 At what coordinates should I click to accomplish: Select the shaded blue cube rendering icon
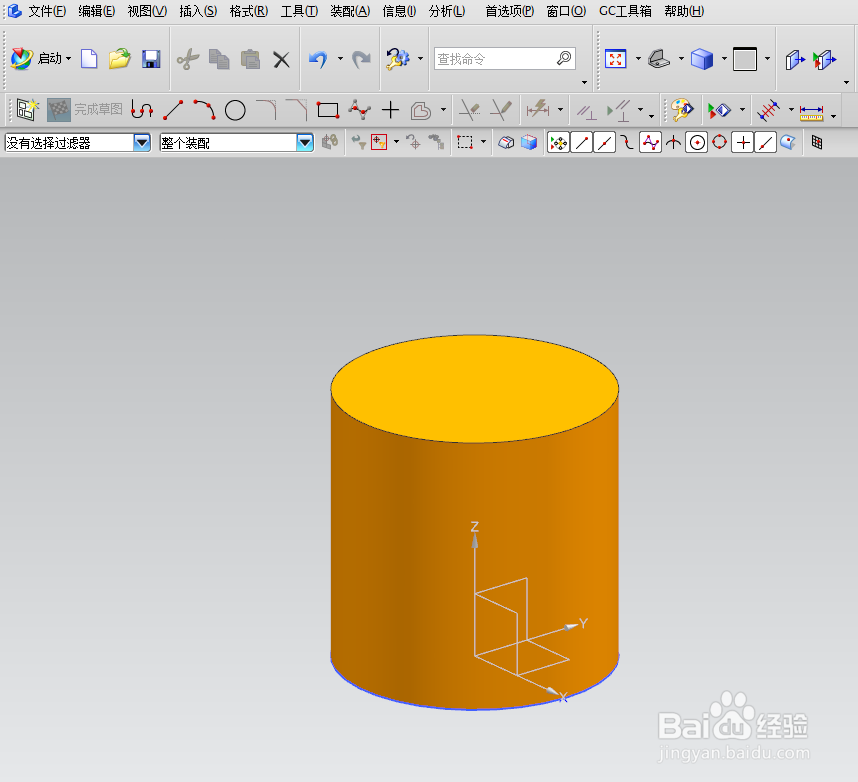(702, 59)
